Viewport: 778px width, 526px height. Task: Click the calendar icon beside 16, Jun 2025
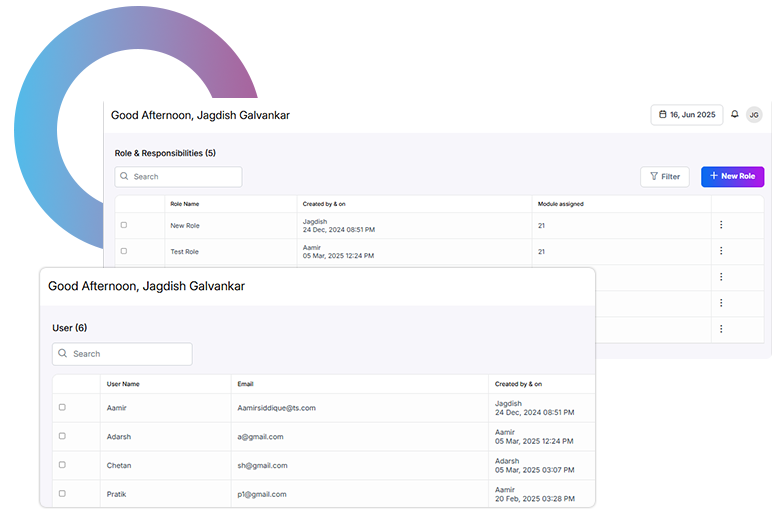662,115
